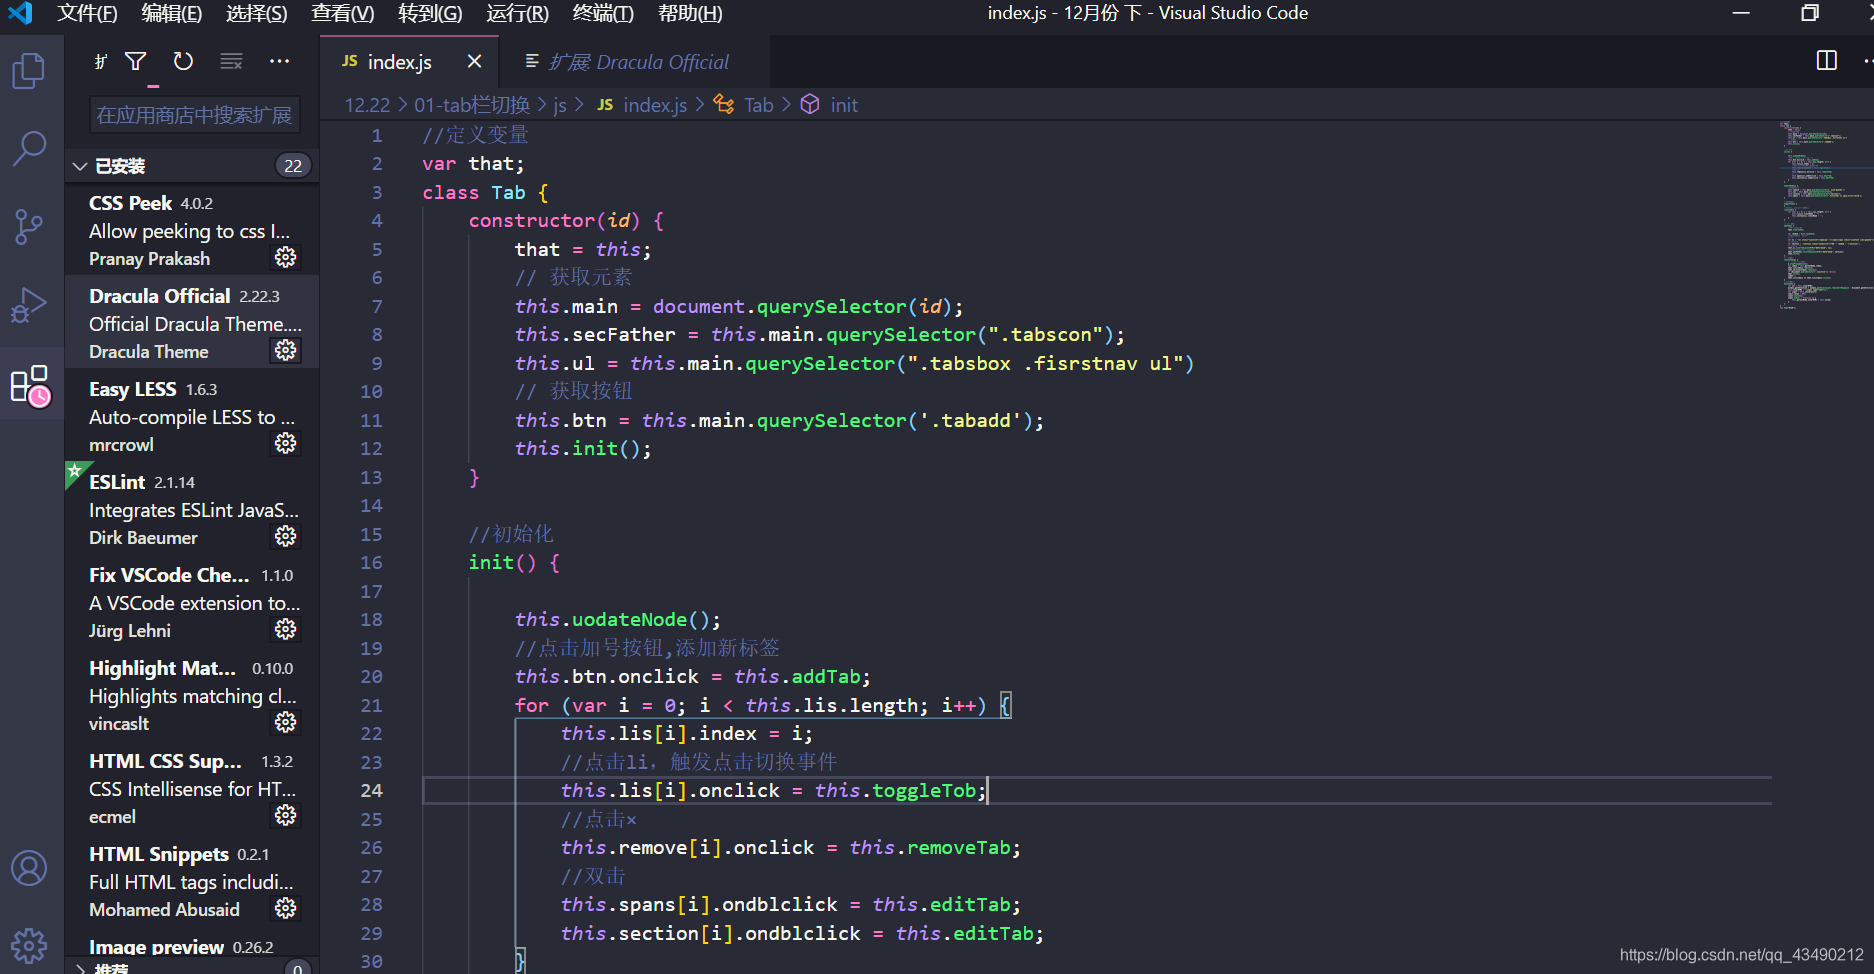Split the editor to the right

coord(1826,61)
